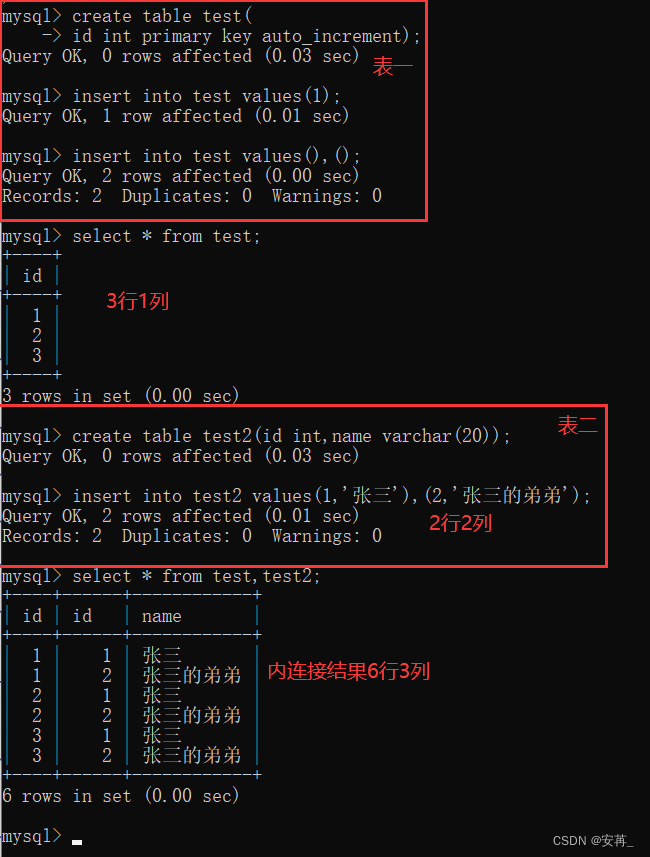Click the 'create table test(' command line
The width and height of the screenshot is (650, 857).
click(x=127, y=16)
